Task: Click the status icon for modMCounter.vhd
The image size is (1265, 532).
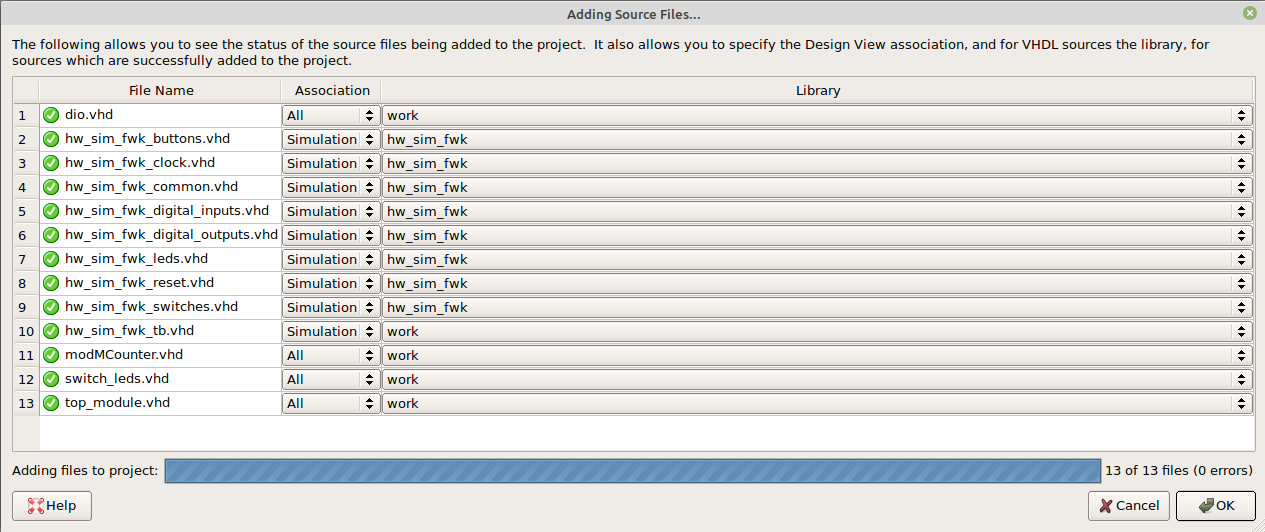Action: click(x=51, y=355)
